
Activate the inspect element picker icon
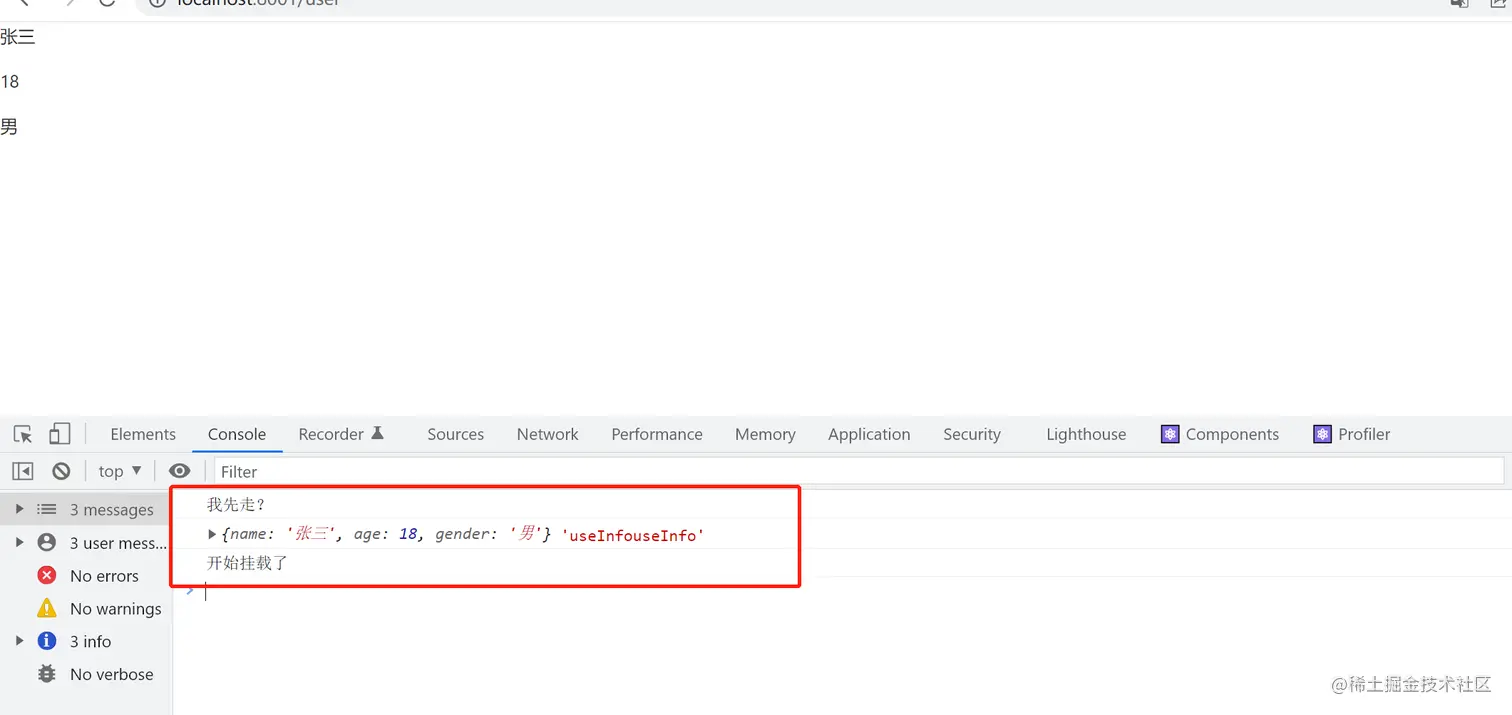click(23, 434)
